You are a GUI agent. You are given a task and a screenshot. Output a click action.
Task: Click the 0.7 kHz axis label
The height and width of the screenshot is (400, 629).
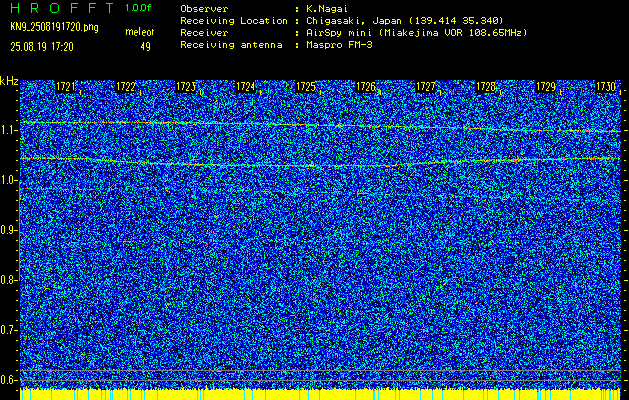pos(8,330)
